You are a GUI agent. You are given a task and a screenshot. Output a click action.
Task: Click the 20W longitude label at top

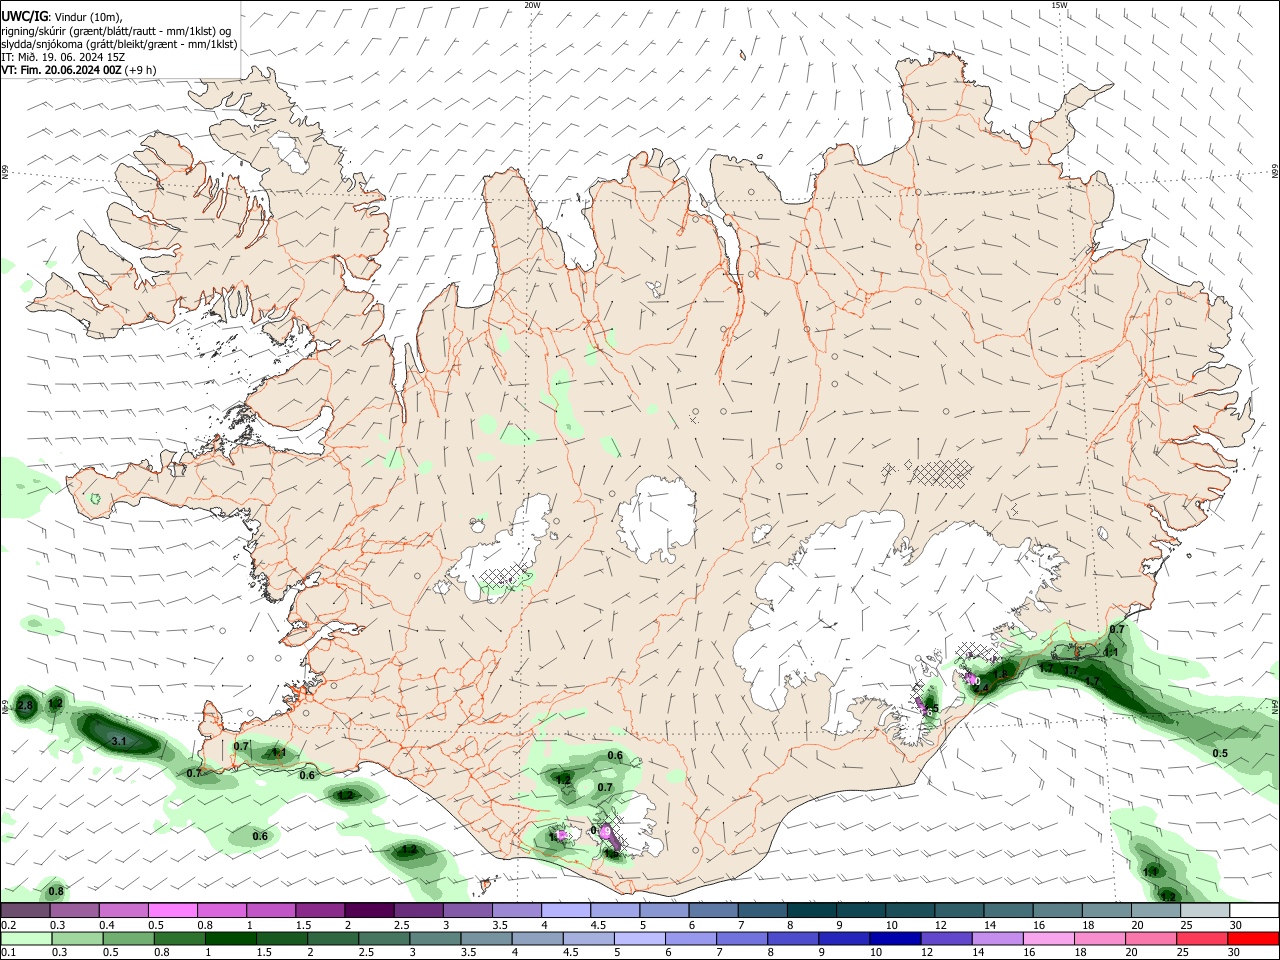click(x=532, y=5)
